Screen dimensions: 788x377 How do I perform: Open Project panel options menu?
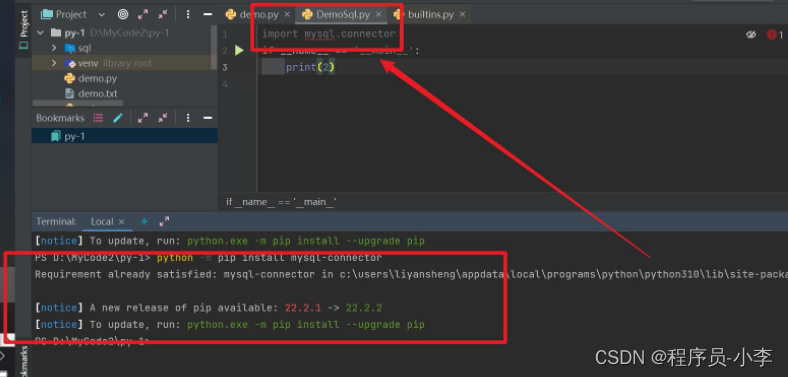(187, 15)
